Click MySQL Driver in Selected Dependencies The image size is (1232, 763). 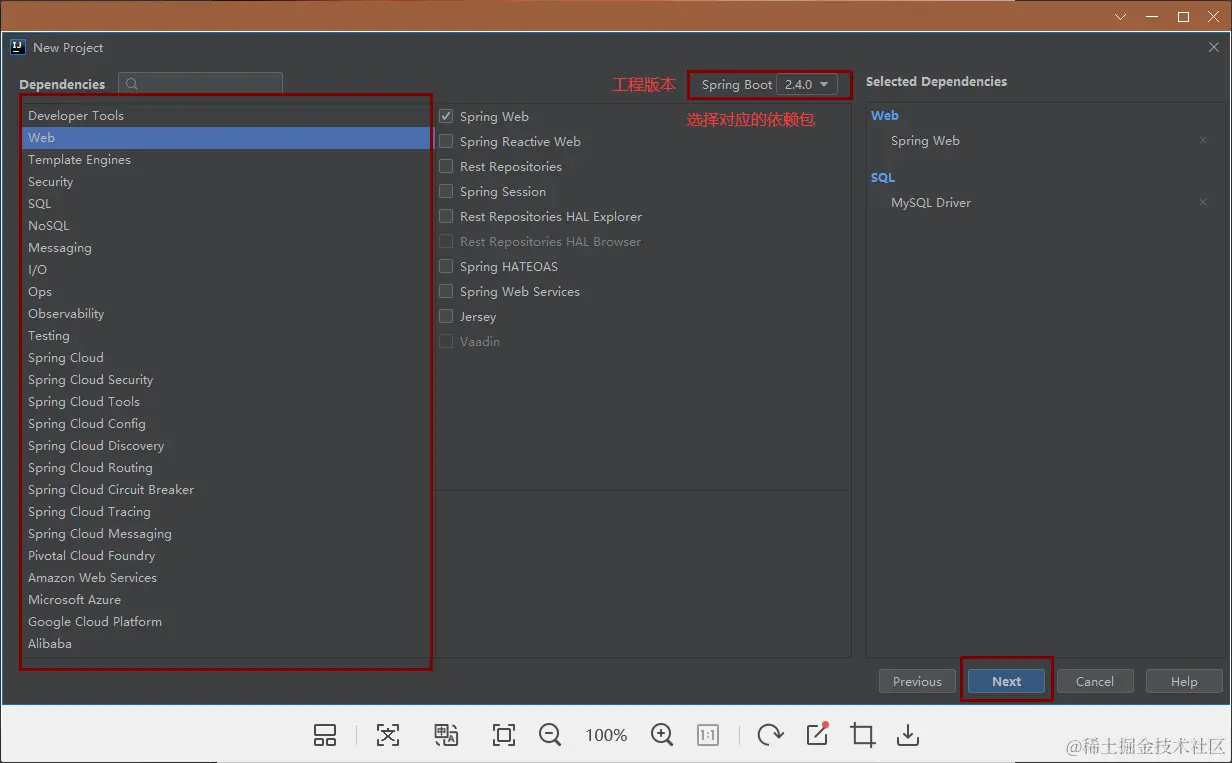click(x=931, y=202)
